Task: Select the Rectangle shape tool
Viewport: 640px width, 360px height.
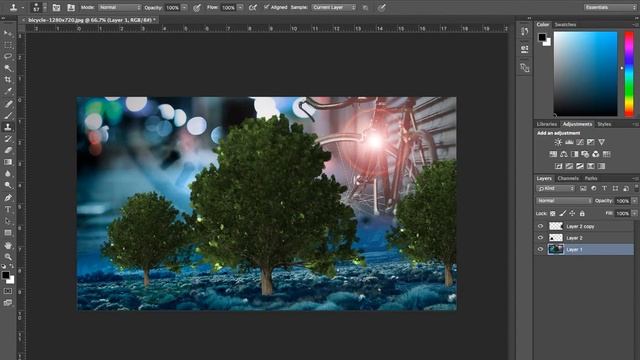Action: [x=8, y=233]
